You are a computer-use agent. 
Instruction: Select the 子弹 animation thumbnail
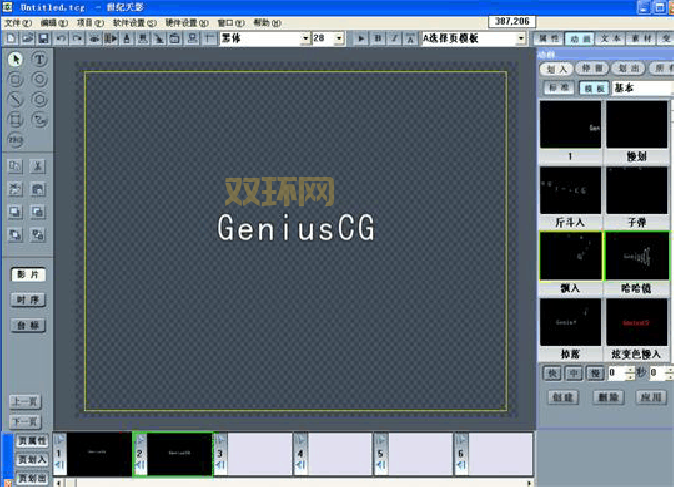pos(637,190)
